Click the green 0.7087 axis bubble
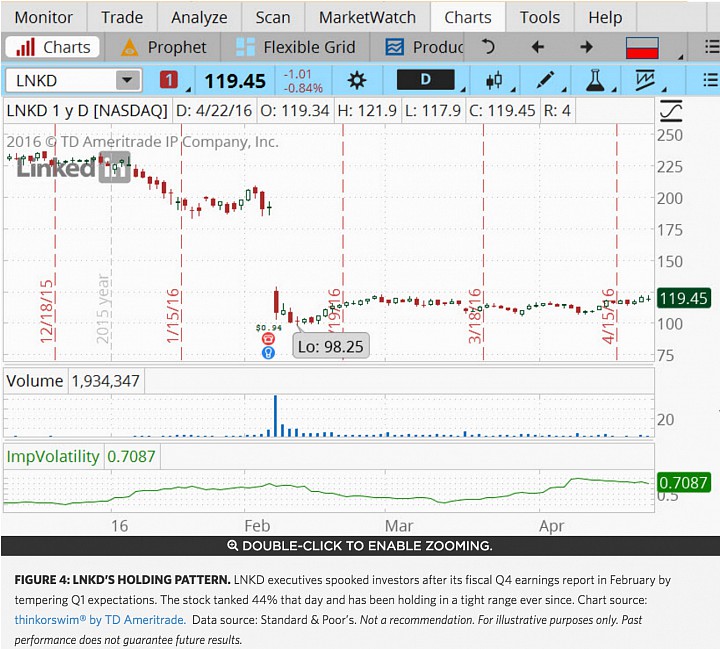The image size is (720, 649). [x=683, y=482]
